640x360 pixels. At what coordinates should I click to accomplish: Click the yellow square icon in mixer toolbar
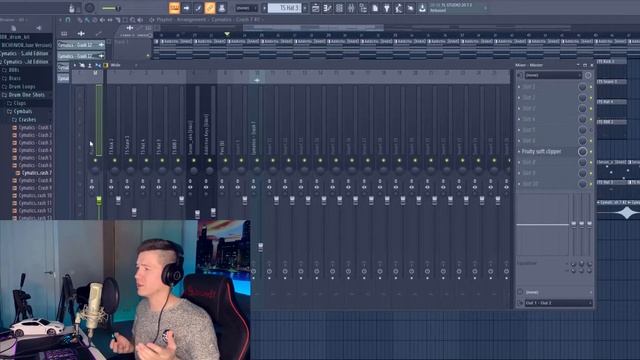click(x=106, y=65)
